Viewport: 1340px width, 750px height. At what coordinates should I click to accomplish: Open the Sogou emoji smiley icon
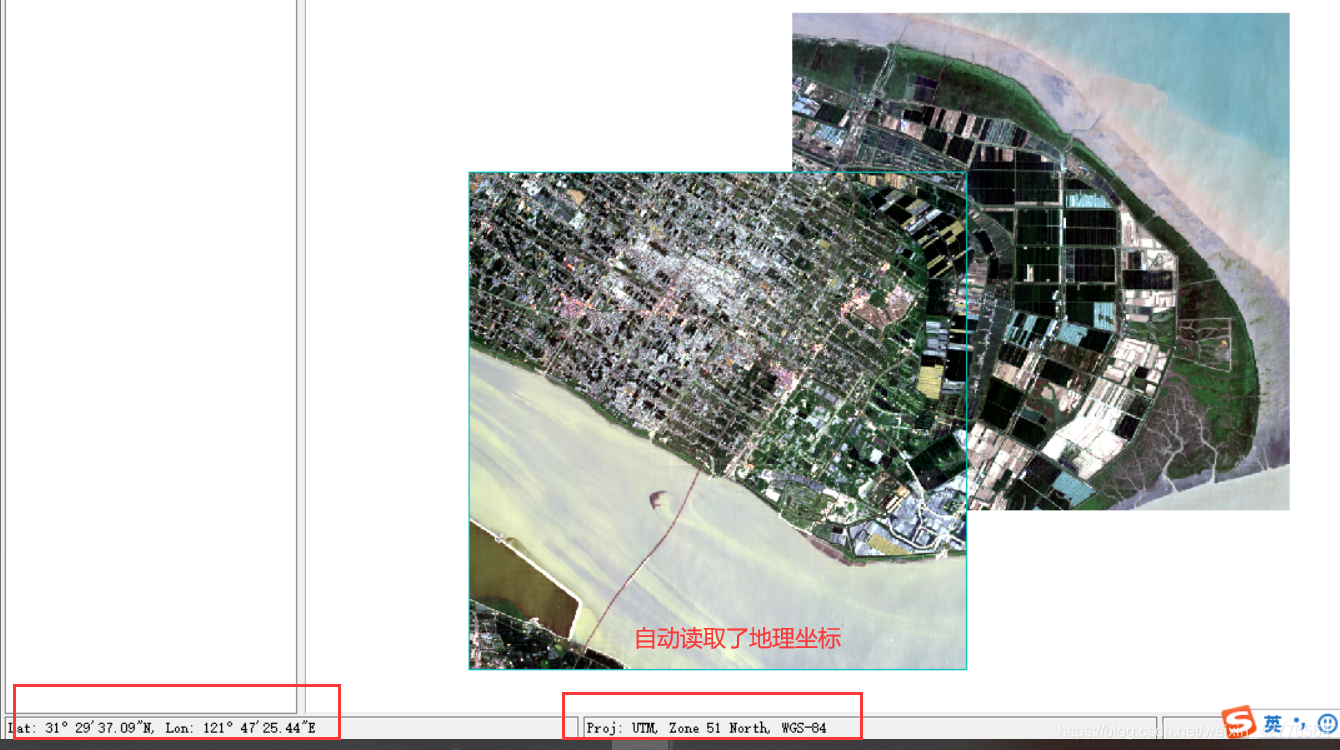tap(1327, 722)
